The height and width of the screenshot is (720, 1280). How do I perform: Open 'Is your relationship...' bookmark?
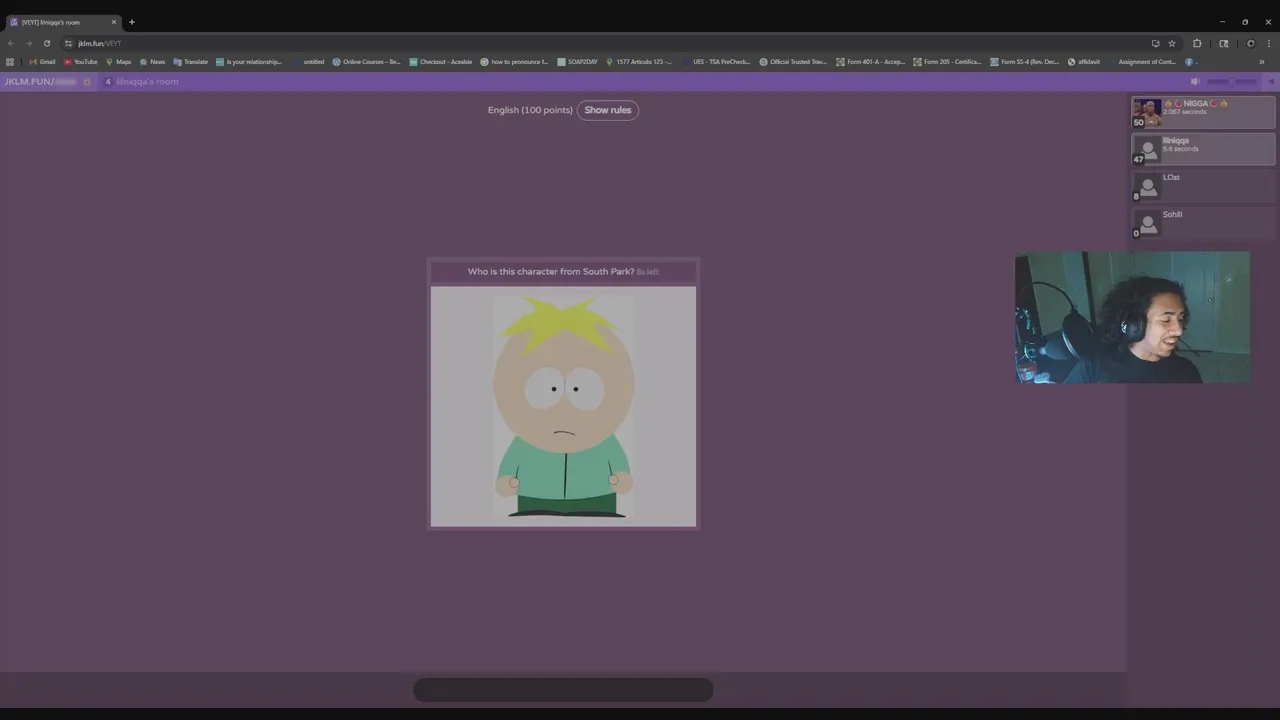click(x=249, y=62)
